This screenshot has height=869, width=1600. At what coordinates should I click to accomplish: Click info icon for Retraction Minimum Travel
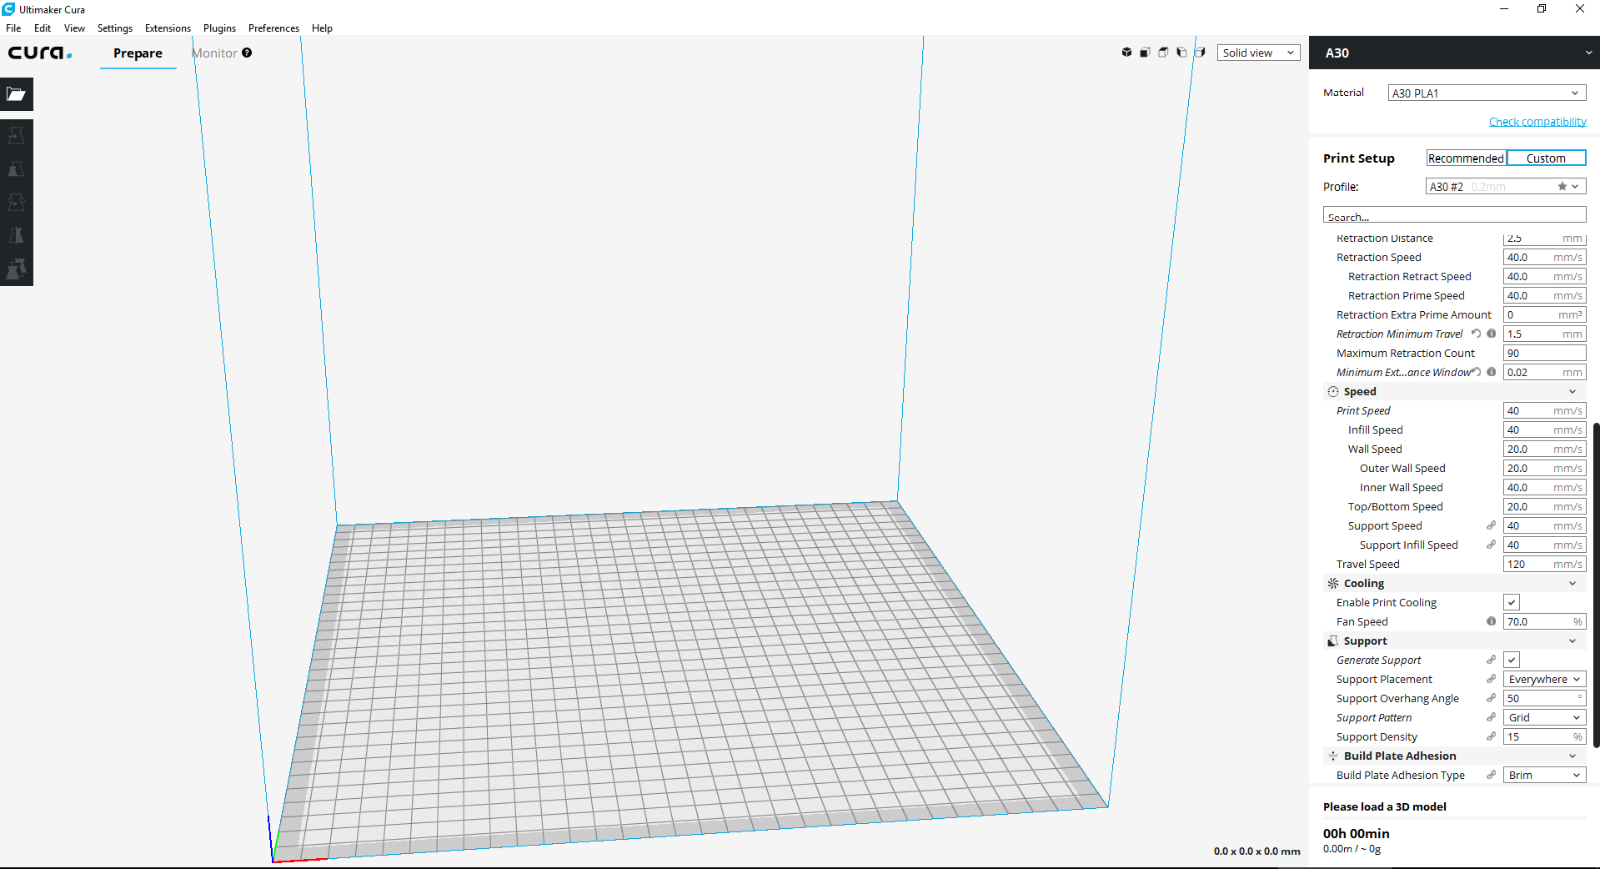(x=1491, y=334)
